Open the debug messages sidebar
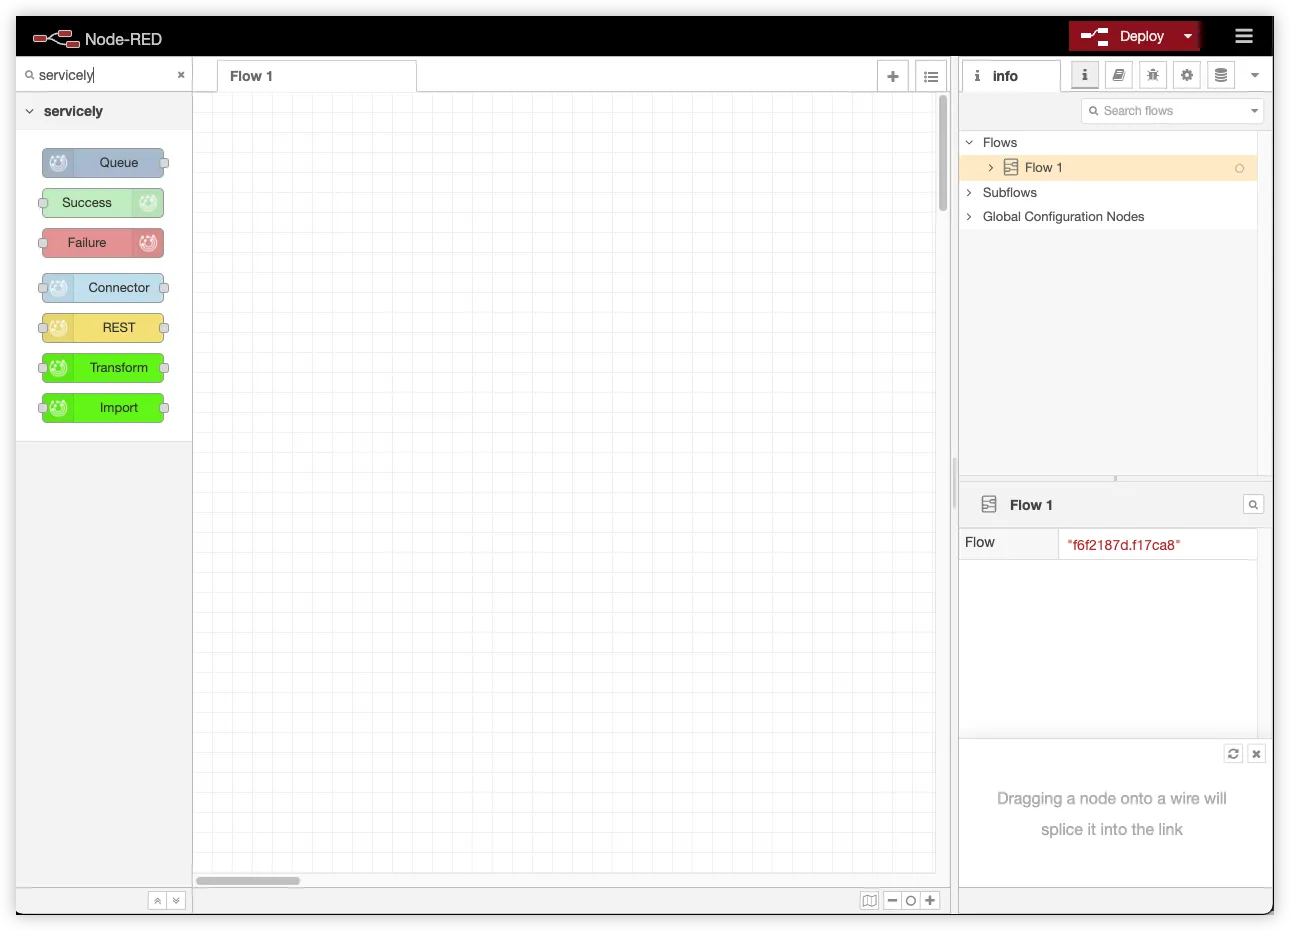 (1153, 75)
